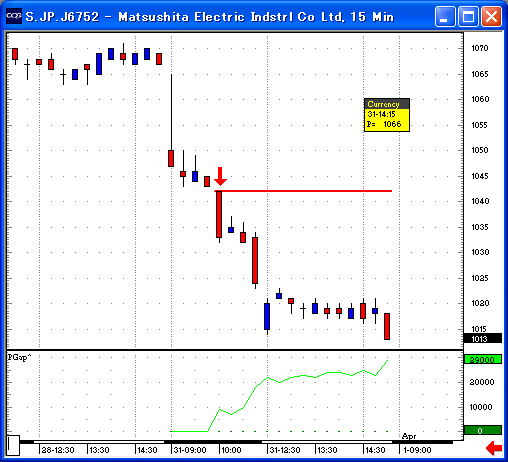Click the 31-12:30 time axis label
508x462 pixels.
point(285,450)
